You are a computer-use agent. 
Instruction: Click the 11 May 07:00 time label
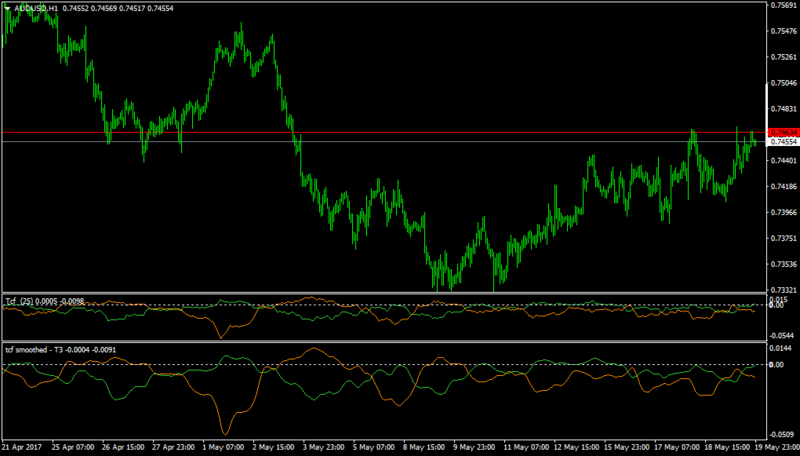tap(526, 447)
